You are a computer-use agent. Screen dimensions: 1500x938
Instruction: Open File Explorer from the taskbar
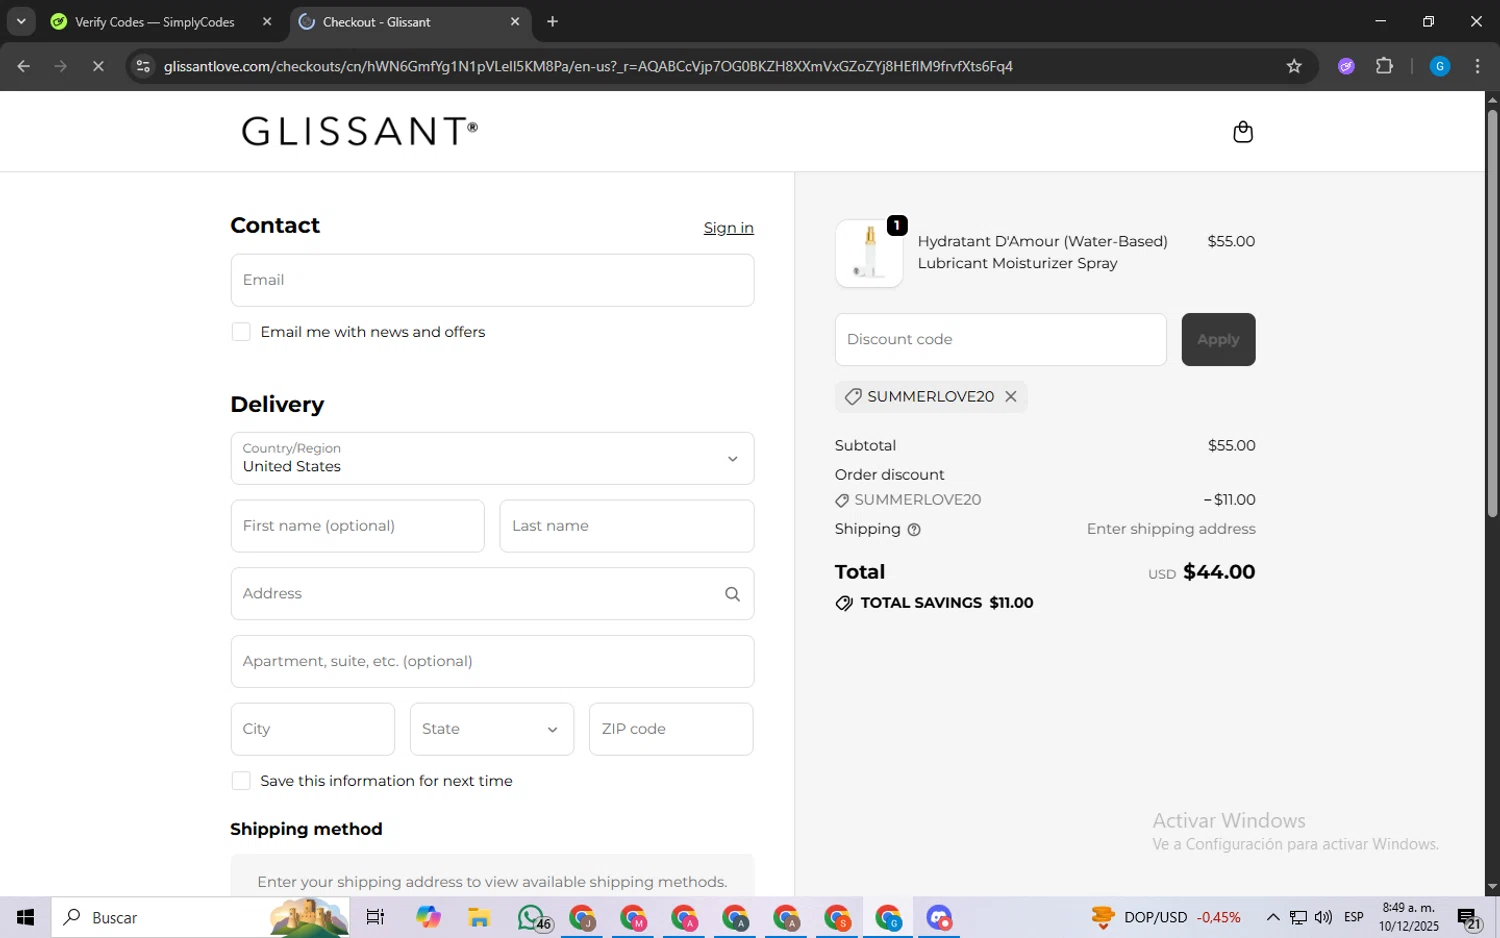point(478,917)
